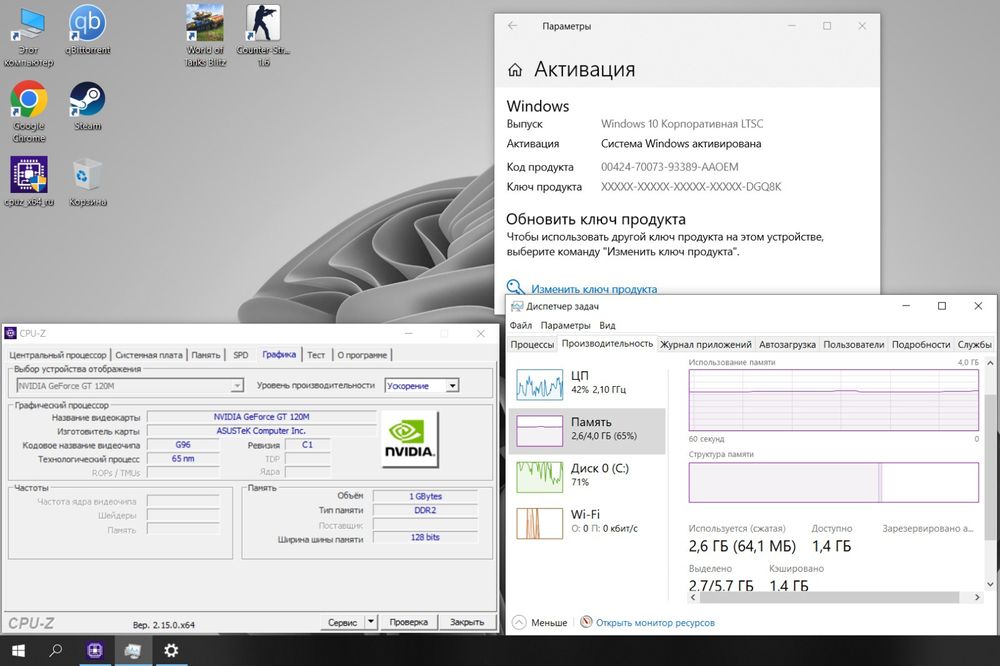Click the product code 00424-70073-93389-AAOEM

pyautogui.click(x=669, y=166)
